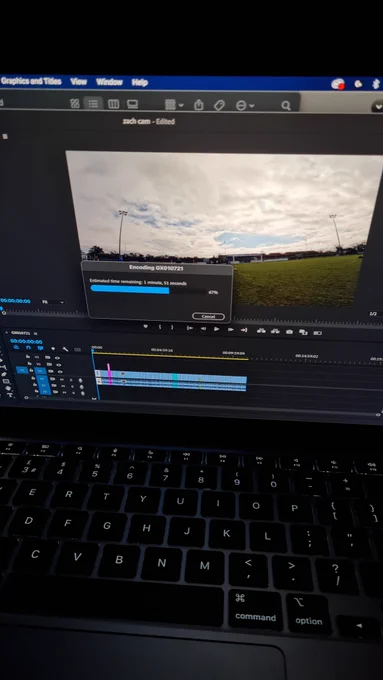Image resolution: width=383 pixels, height=680 pixels.
Task: Step forward one frame
Action: click(231, 329)
